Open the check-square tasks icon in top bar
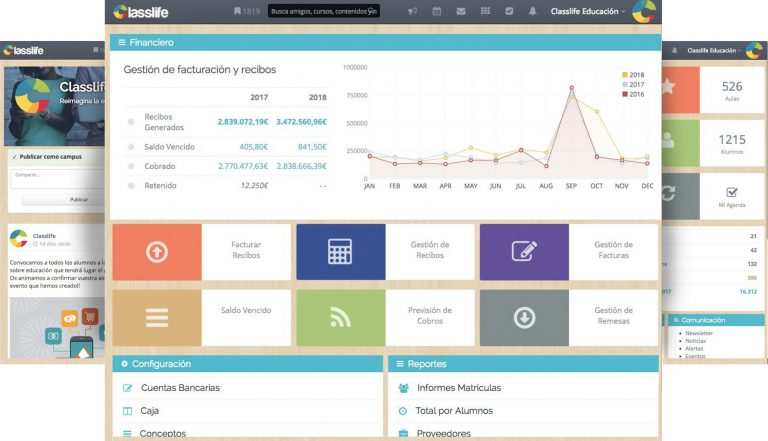The image size is (768, 441). click(x=509, y=11)
